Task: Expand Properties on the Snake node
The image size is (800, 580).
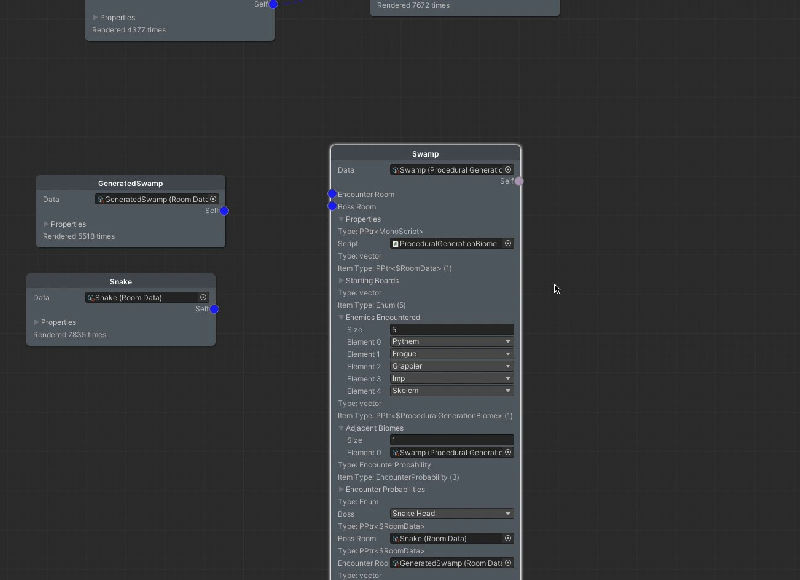Action: (x=36, y=322)
